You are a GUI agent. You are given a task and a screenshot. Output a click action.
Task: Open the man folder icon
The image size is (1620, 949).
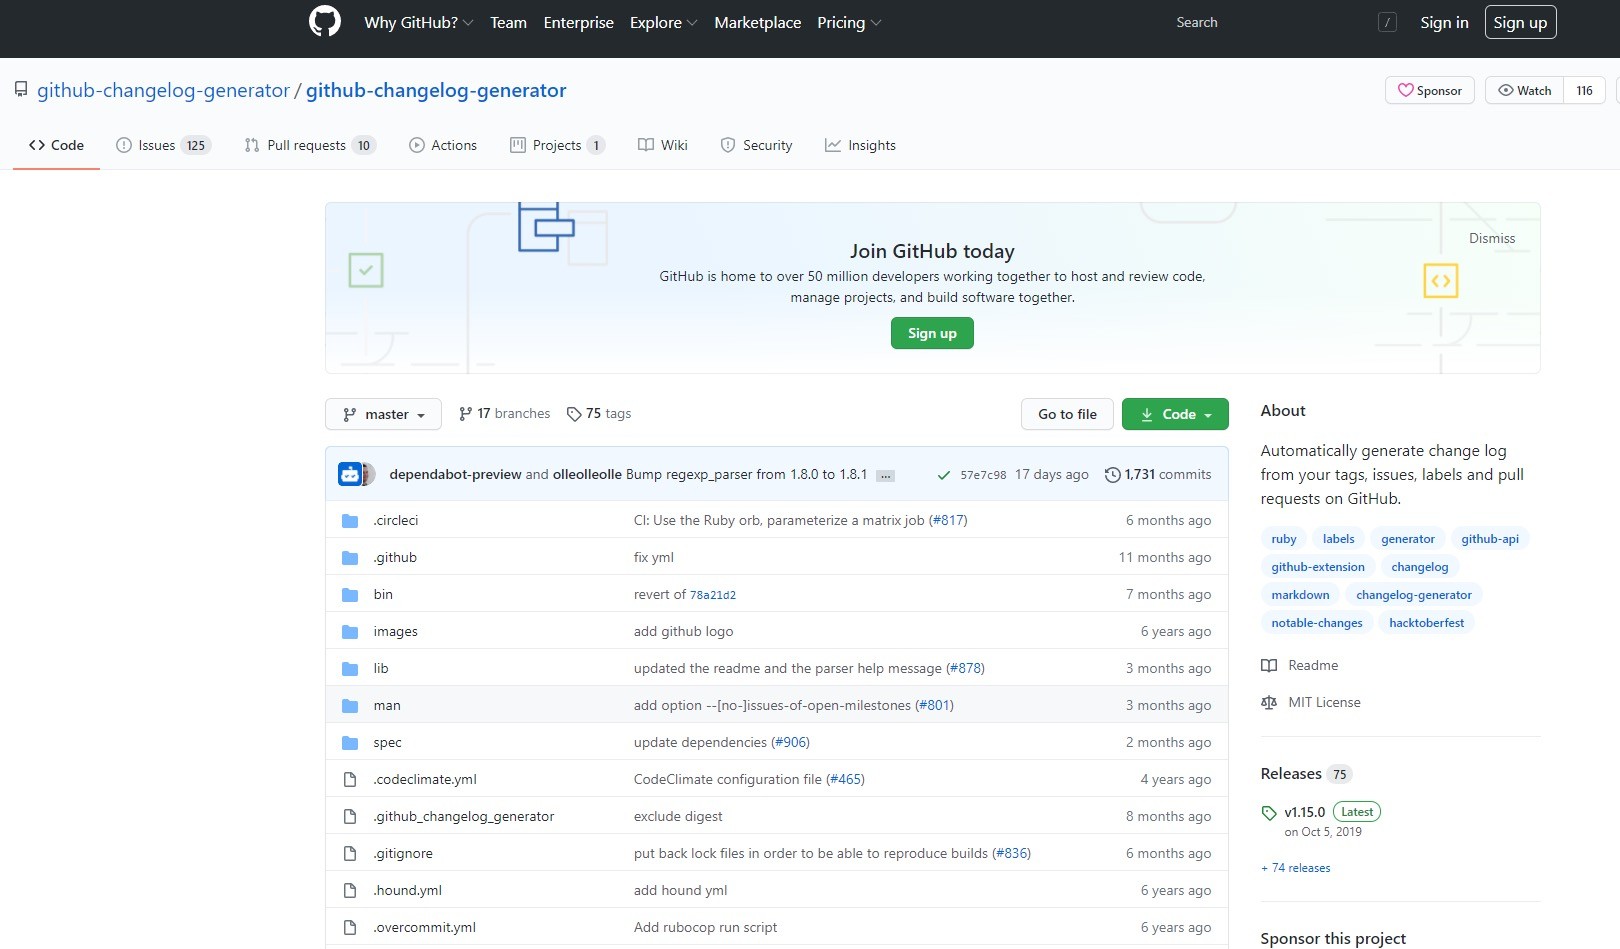click(350, 706)
